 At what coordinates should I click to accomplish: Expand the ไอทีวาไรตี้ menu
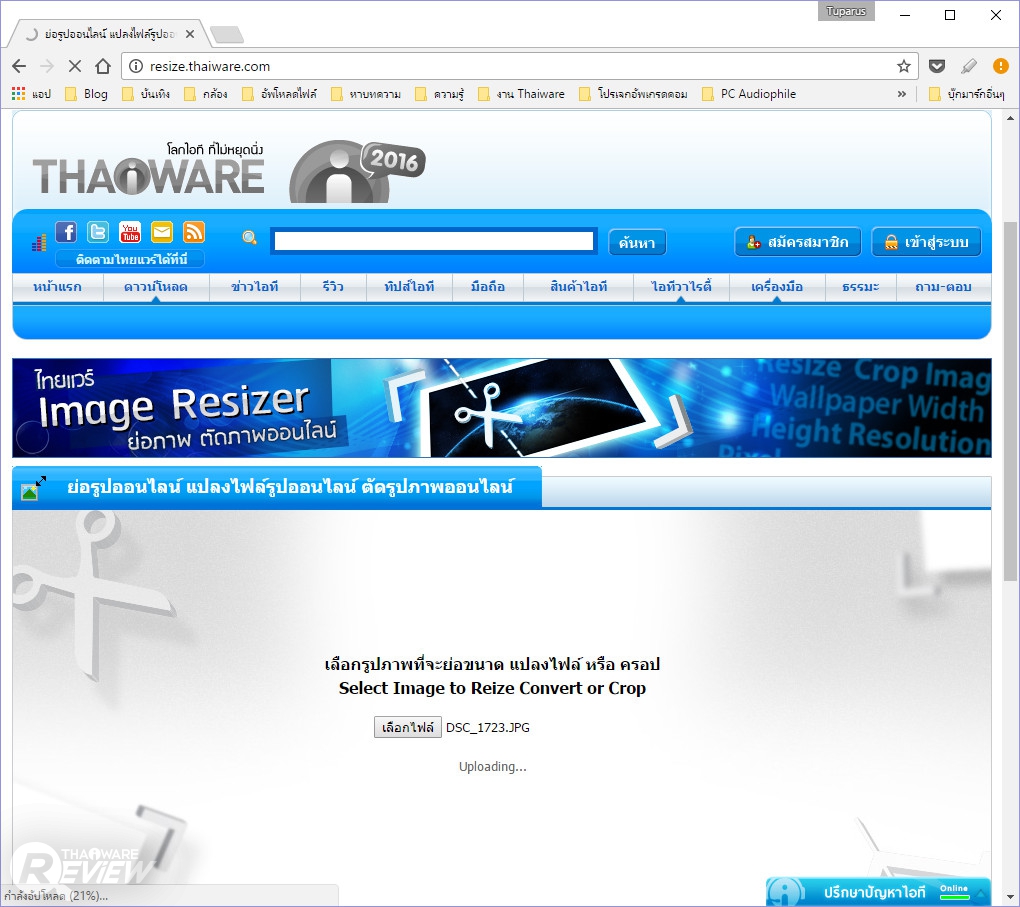681,287
